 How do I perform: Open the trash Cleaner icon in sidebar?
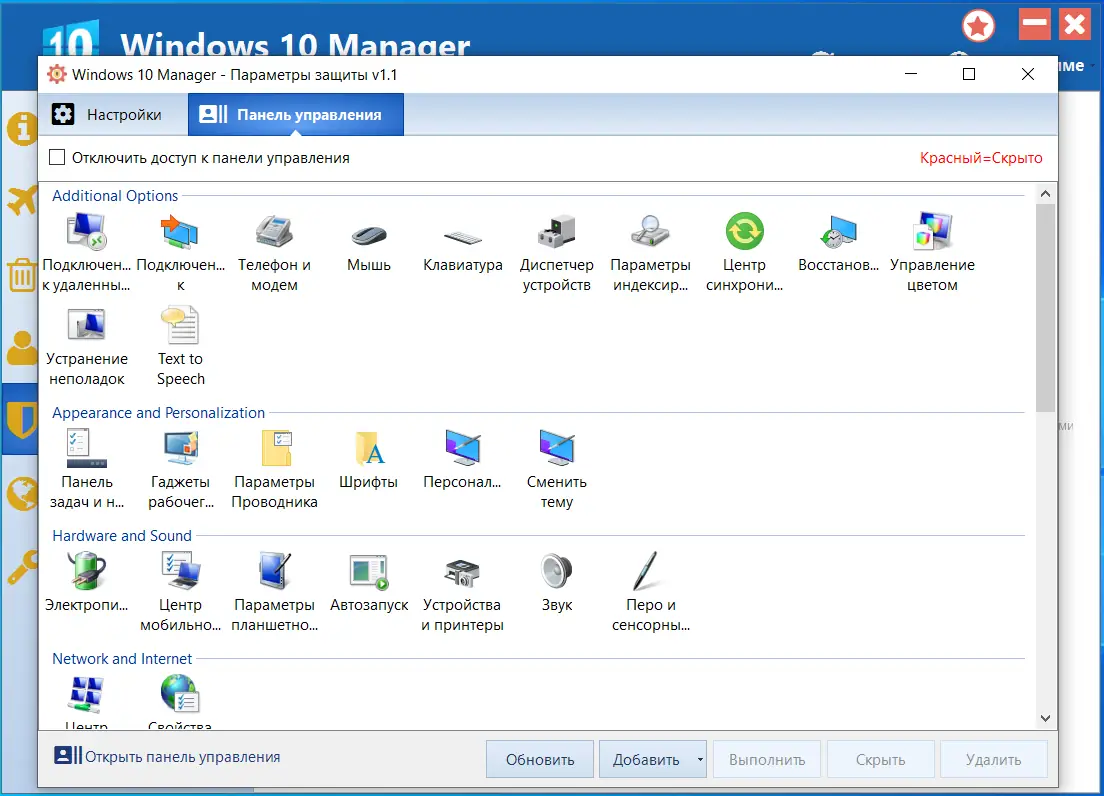coord(21,274)
